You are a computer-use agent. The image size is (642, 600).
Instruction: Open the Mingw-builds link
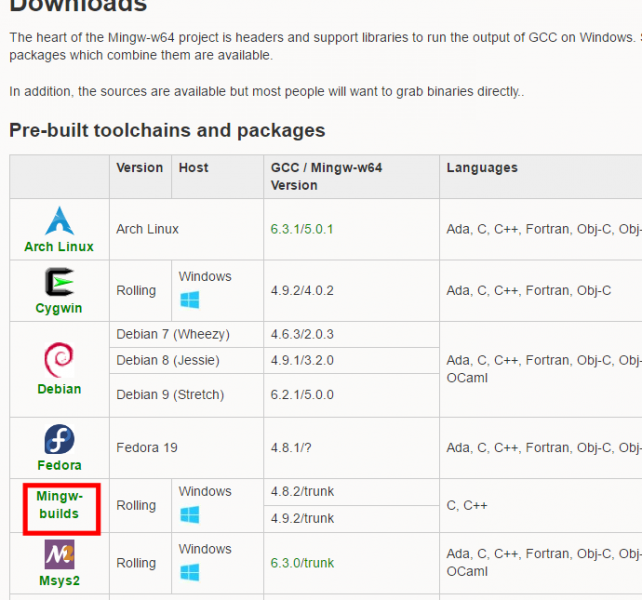59,505
